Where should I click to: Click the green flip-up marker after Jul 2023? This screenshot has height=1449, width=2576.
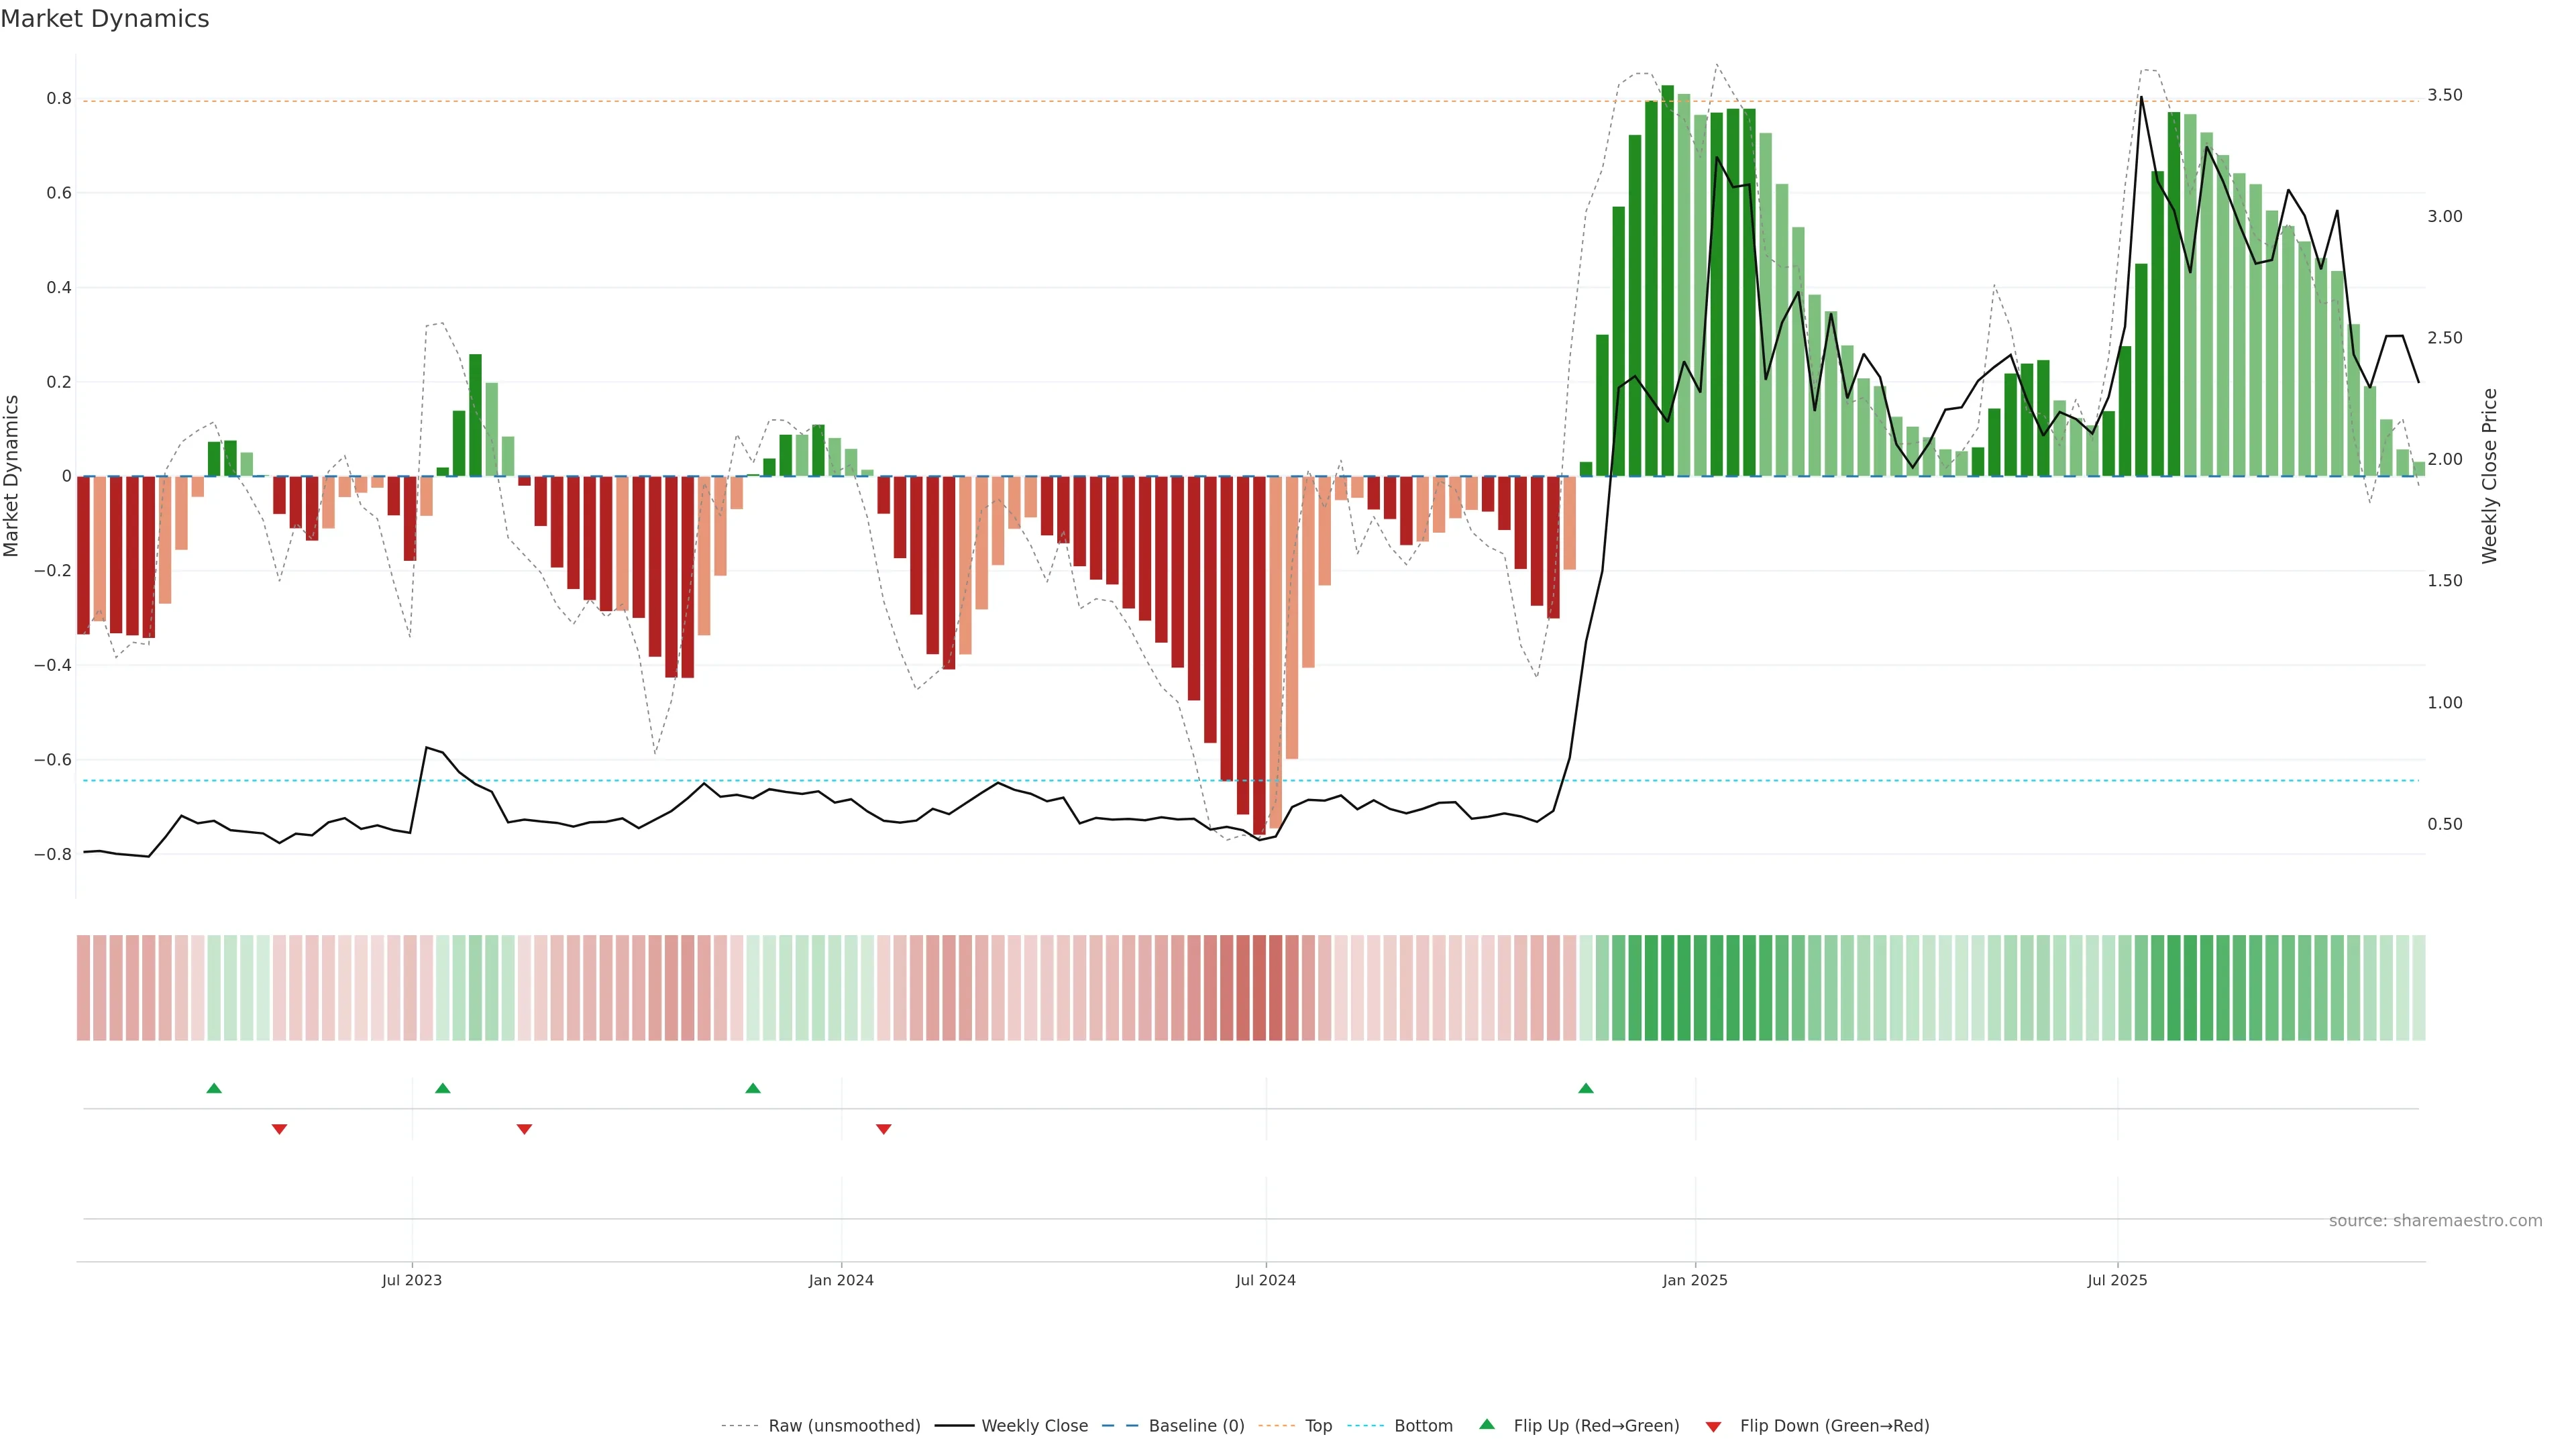tap(443, 1088)
